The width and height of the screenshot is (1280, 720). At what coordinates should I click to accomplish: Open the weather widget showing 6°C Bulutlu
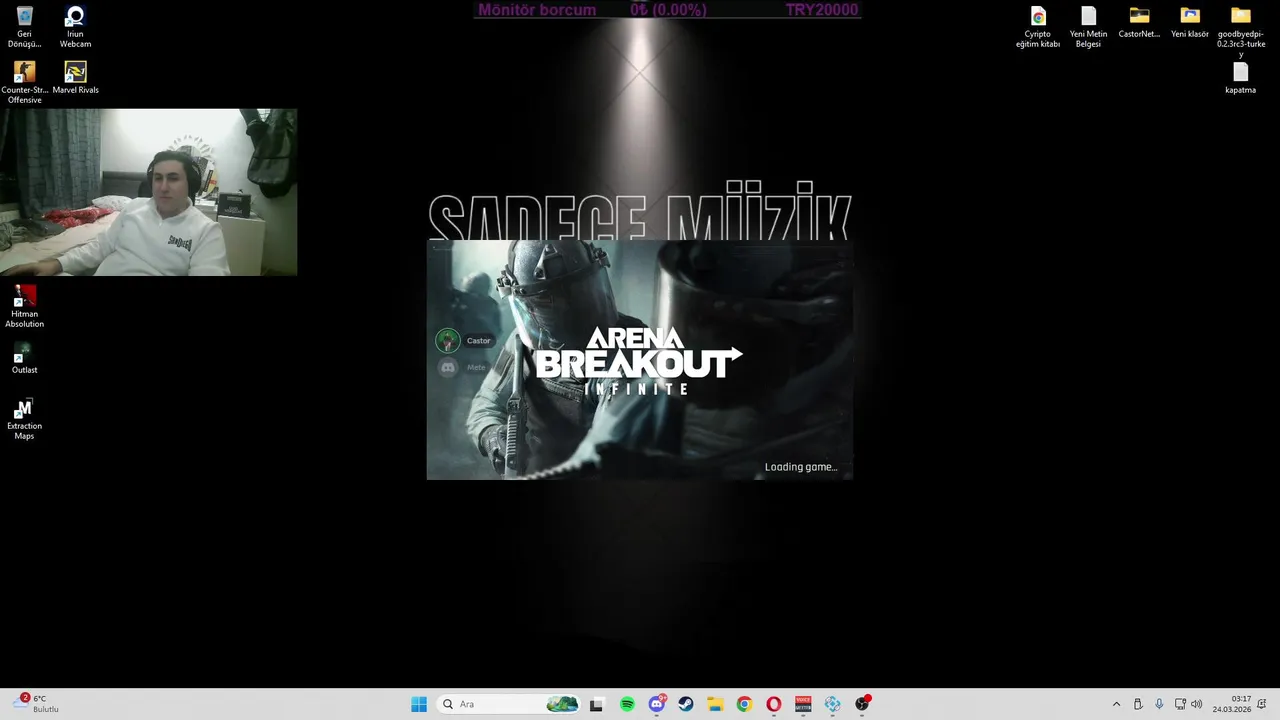coord(36,704)
